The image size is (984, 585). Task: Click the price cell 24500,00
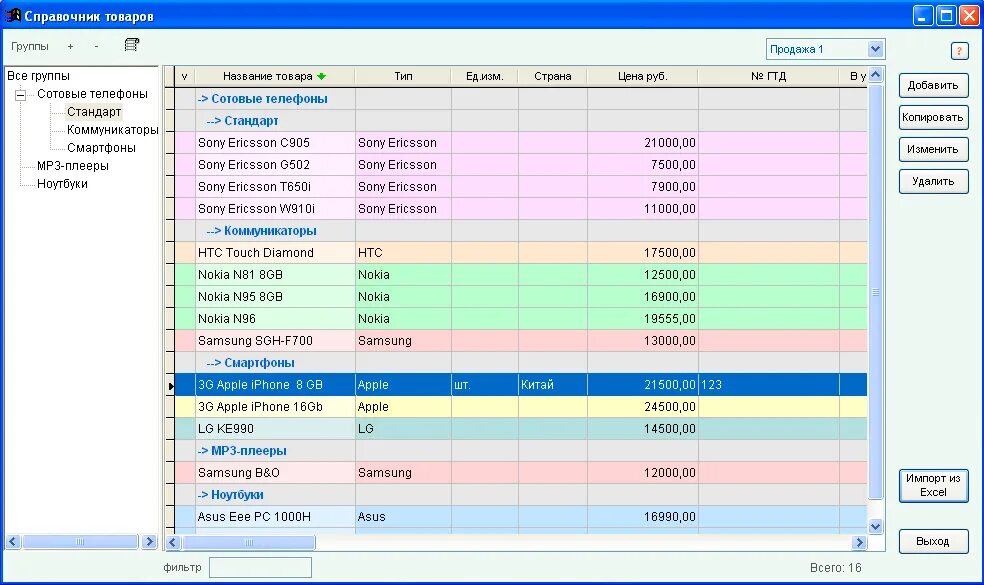pos(643,407)
